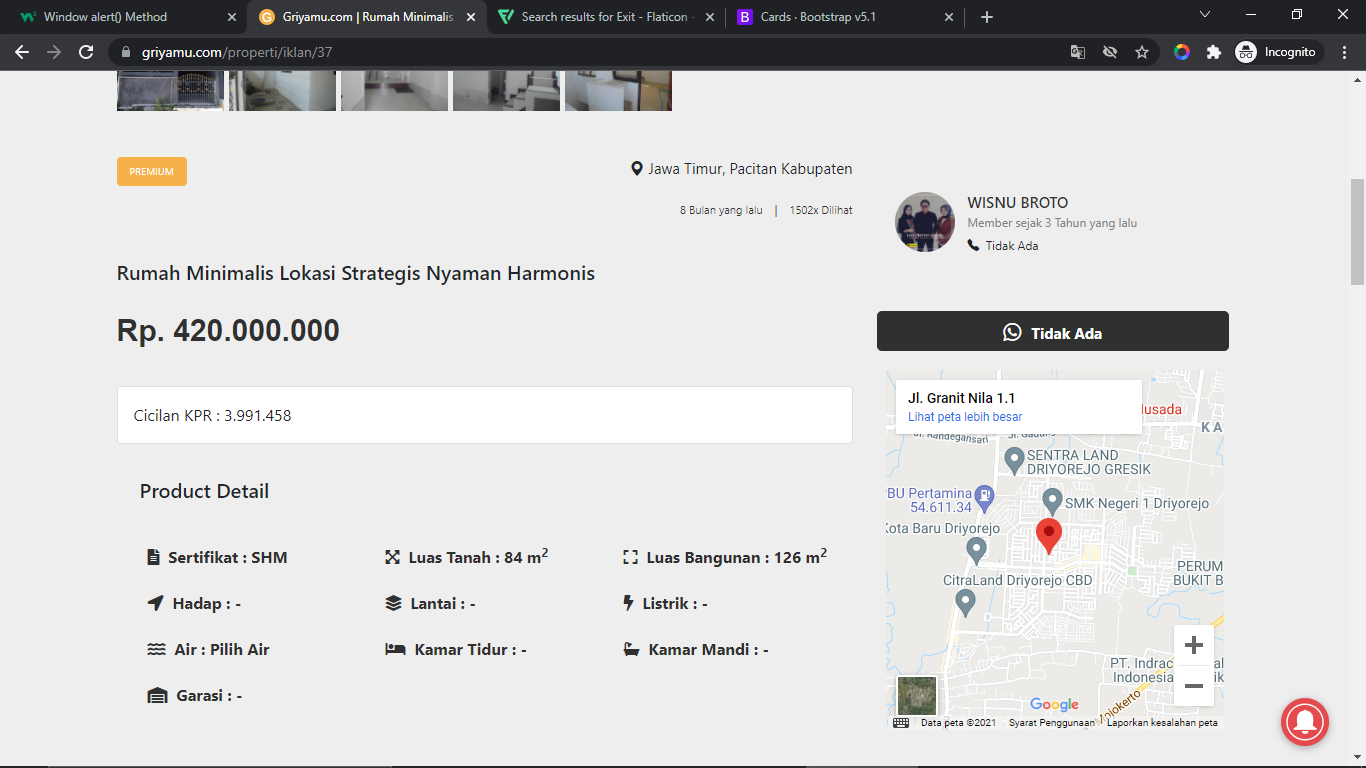Click the red notification bell button
The height and width of the screenshot is (768, 1366).
(x=1305, y=721)
